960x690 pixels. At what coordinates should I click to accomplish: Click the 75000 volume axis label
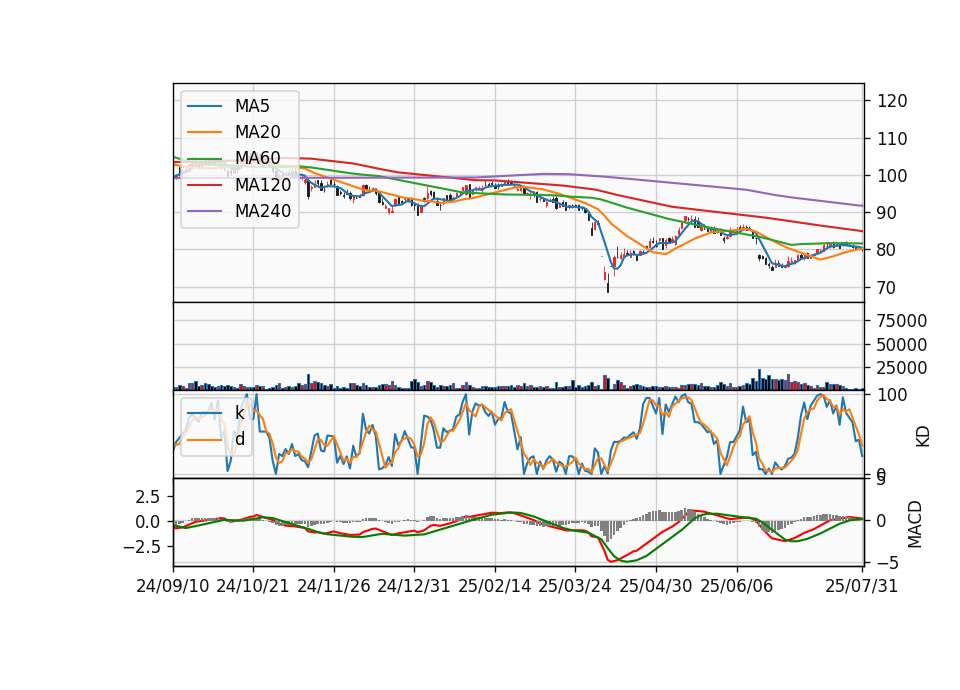coord(902,321)
